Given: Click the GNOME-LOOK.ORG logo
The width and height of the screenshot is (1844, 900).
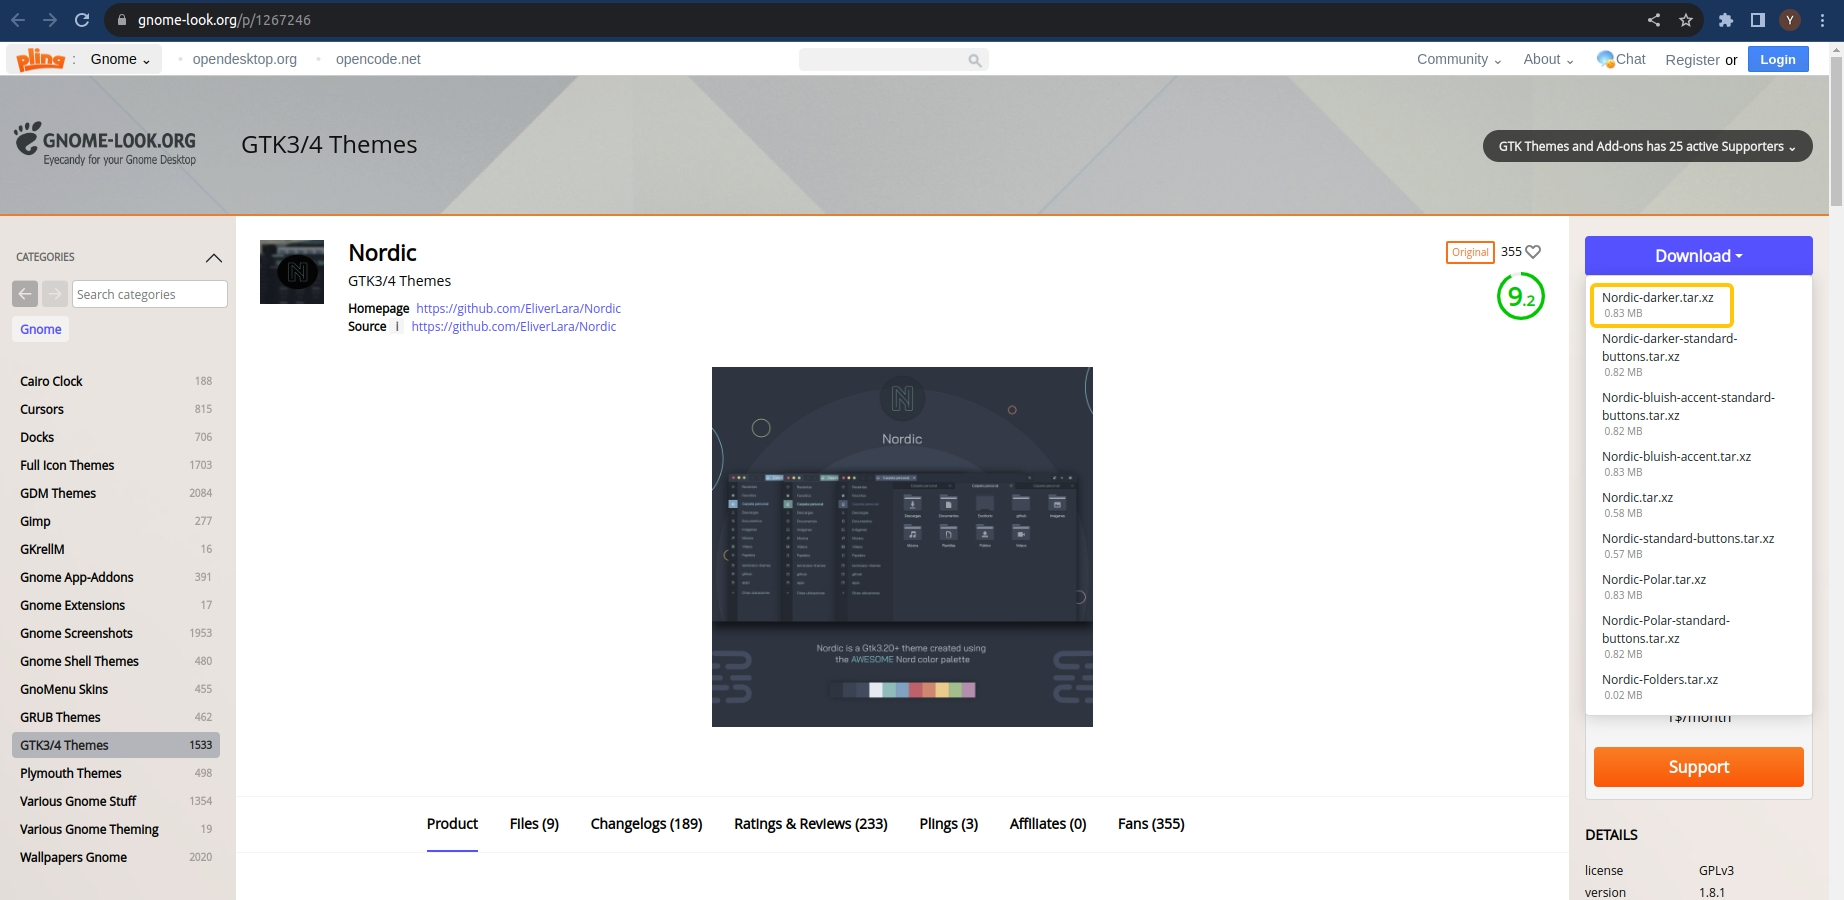Looking at the screenshot, I should click(105, 145).
